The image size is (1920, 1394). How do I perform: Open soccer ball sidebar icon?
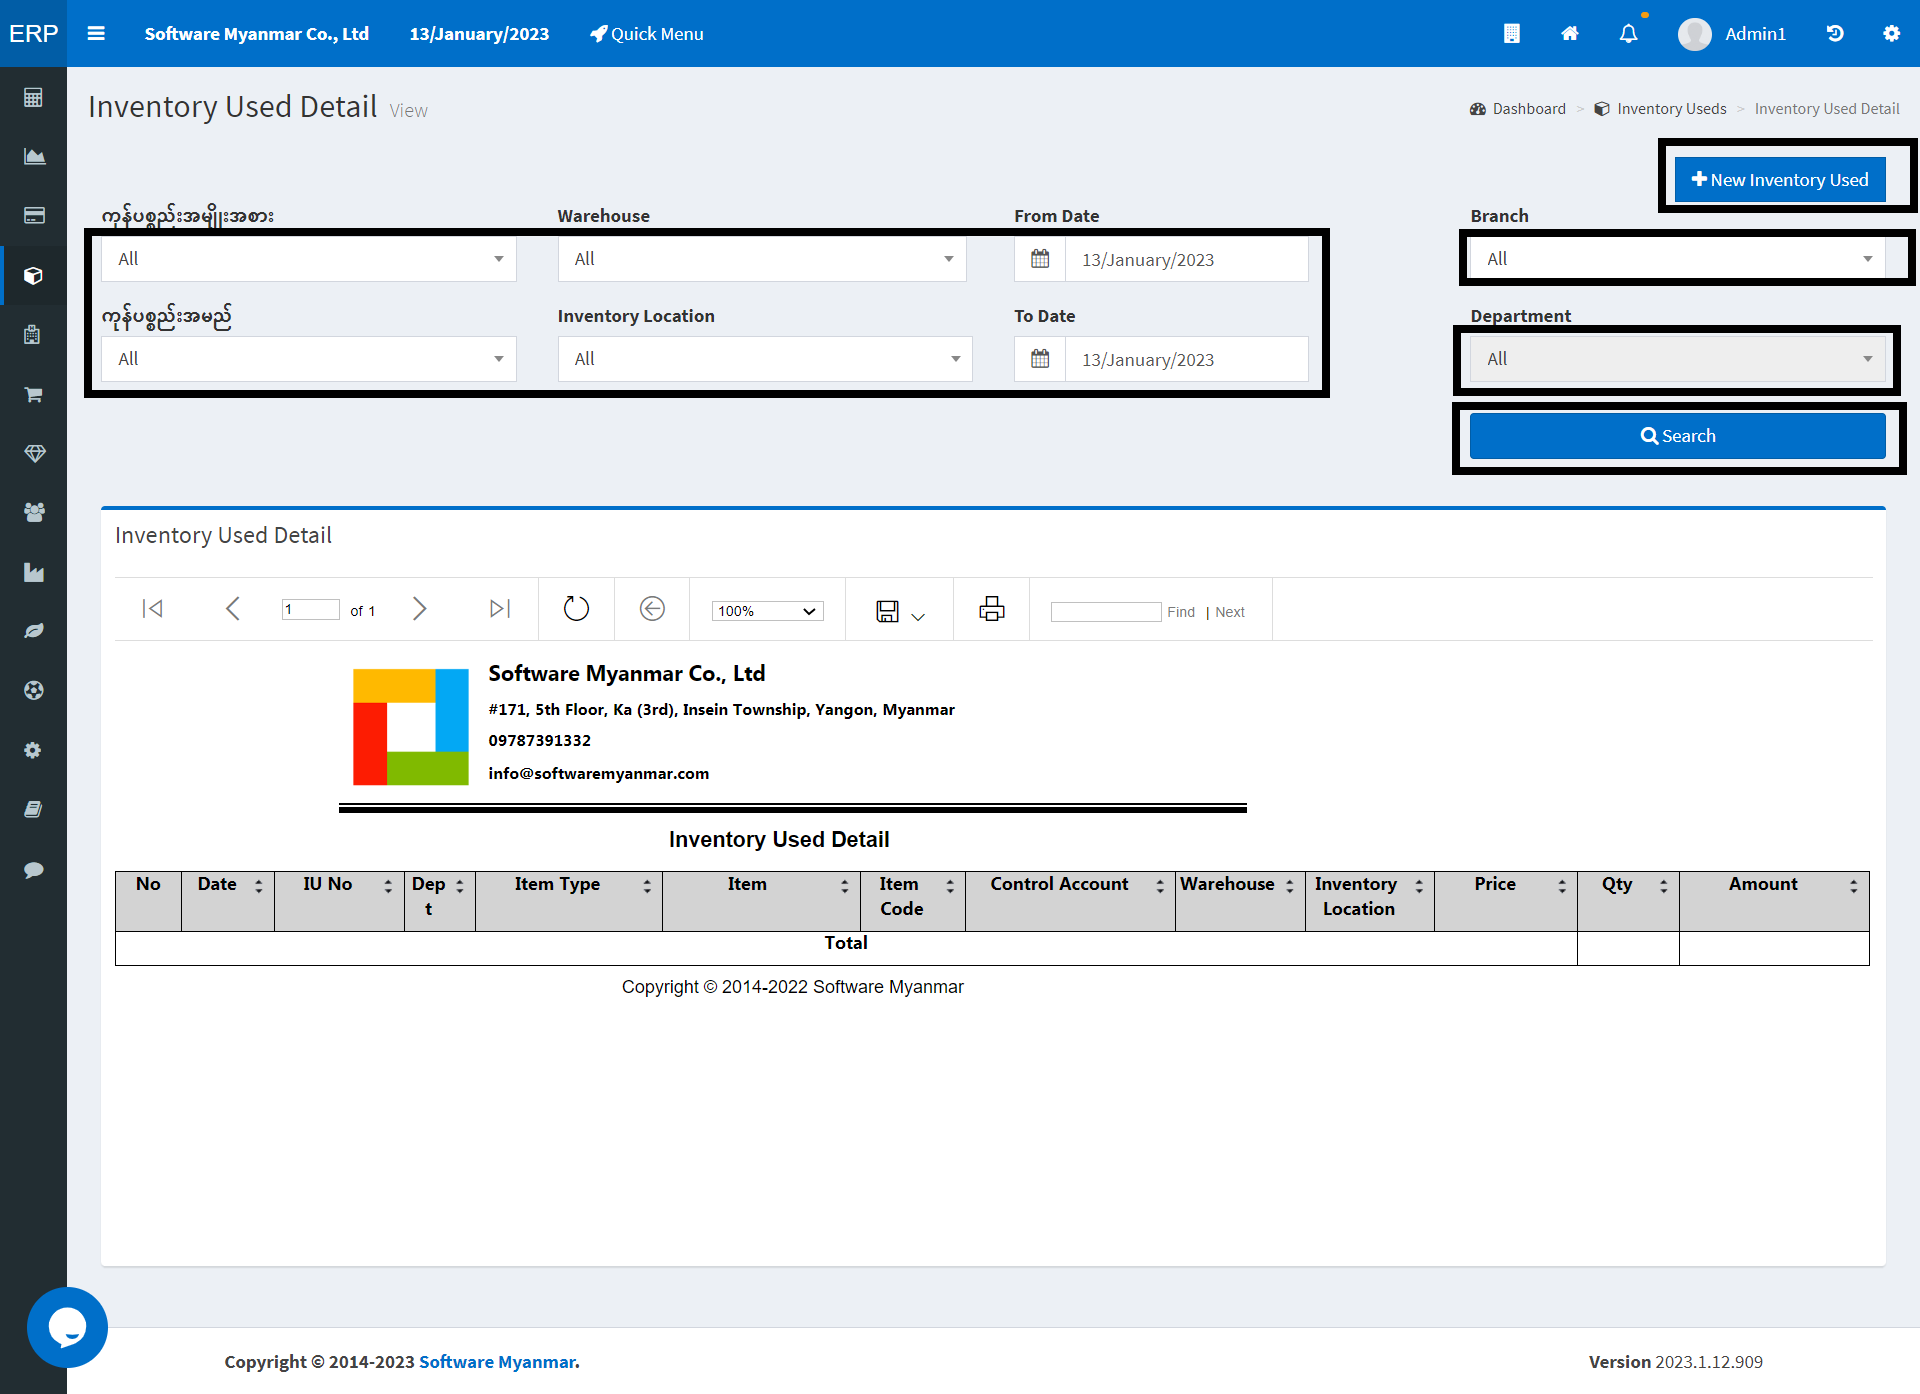point(33,690)
